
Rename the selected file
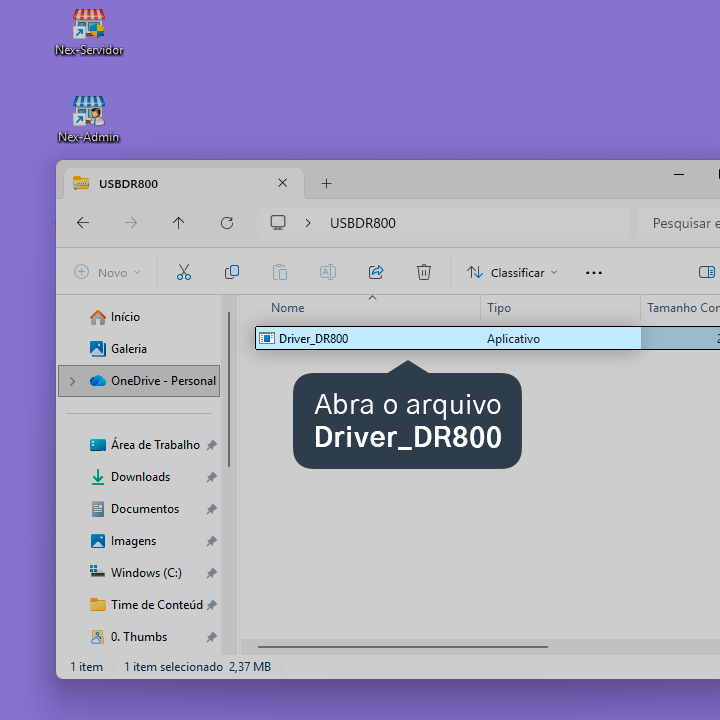(x=328, y=272)
